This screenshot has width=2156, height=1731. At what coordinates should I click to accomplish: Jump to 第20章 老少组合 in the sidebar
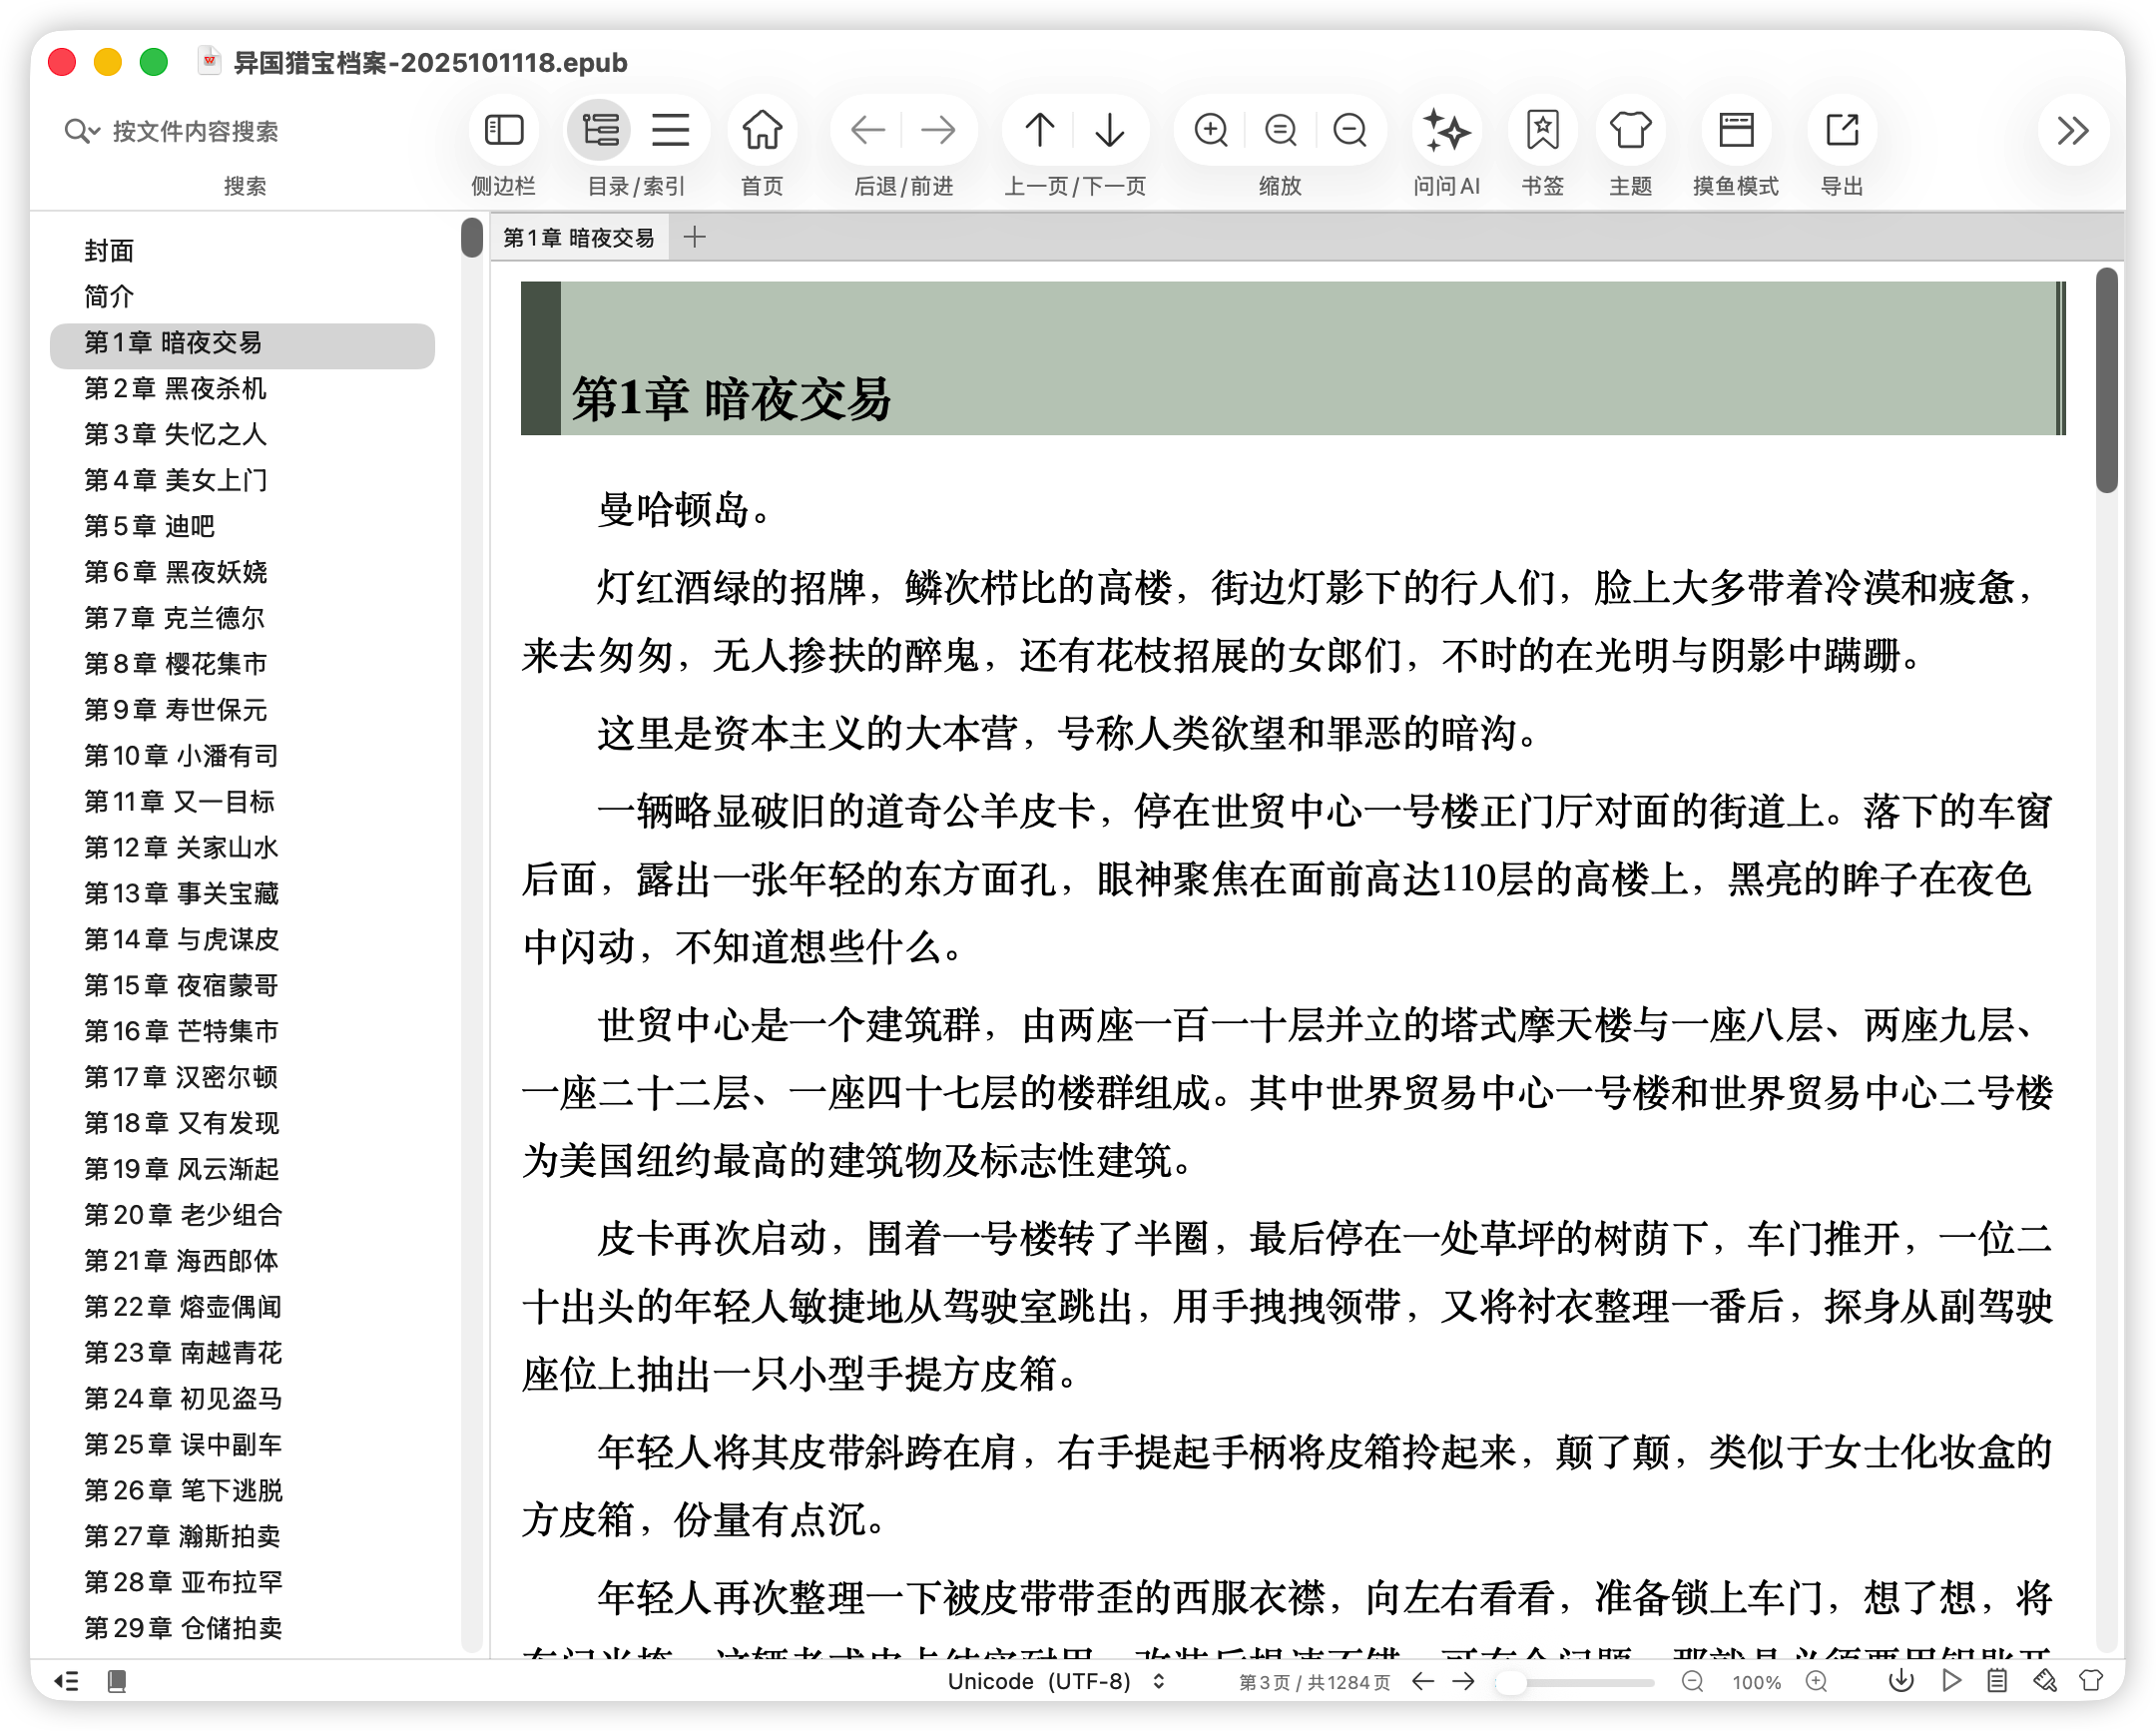pyautogui.click(x=183, y=1215)
